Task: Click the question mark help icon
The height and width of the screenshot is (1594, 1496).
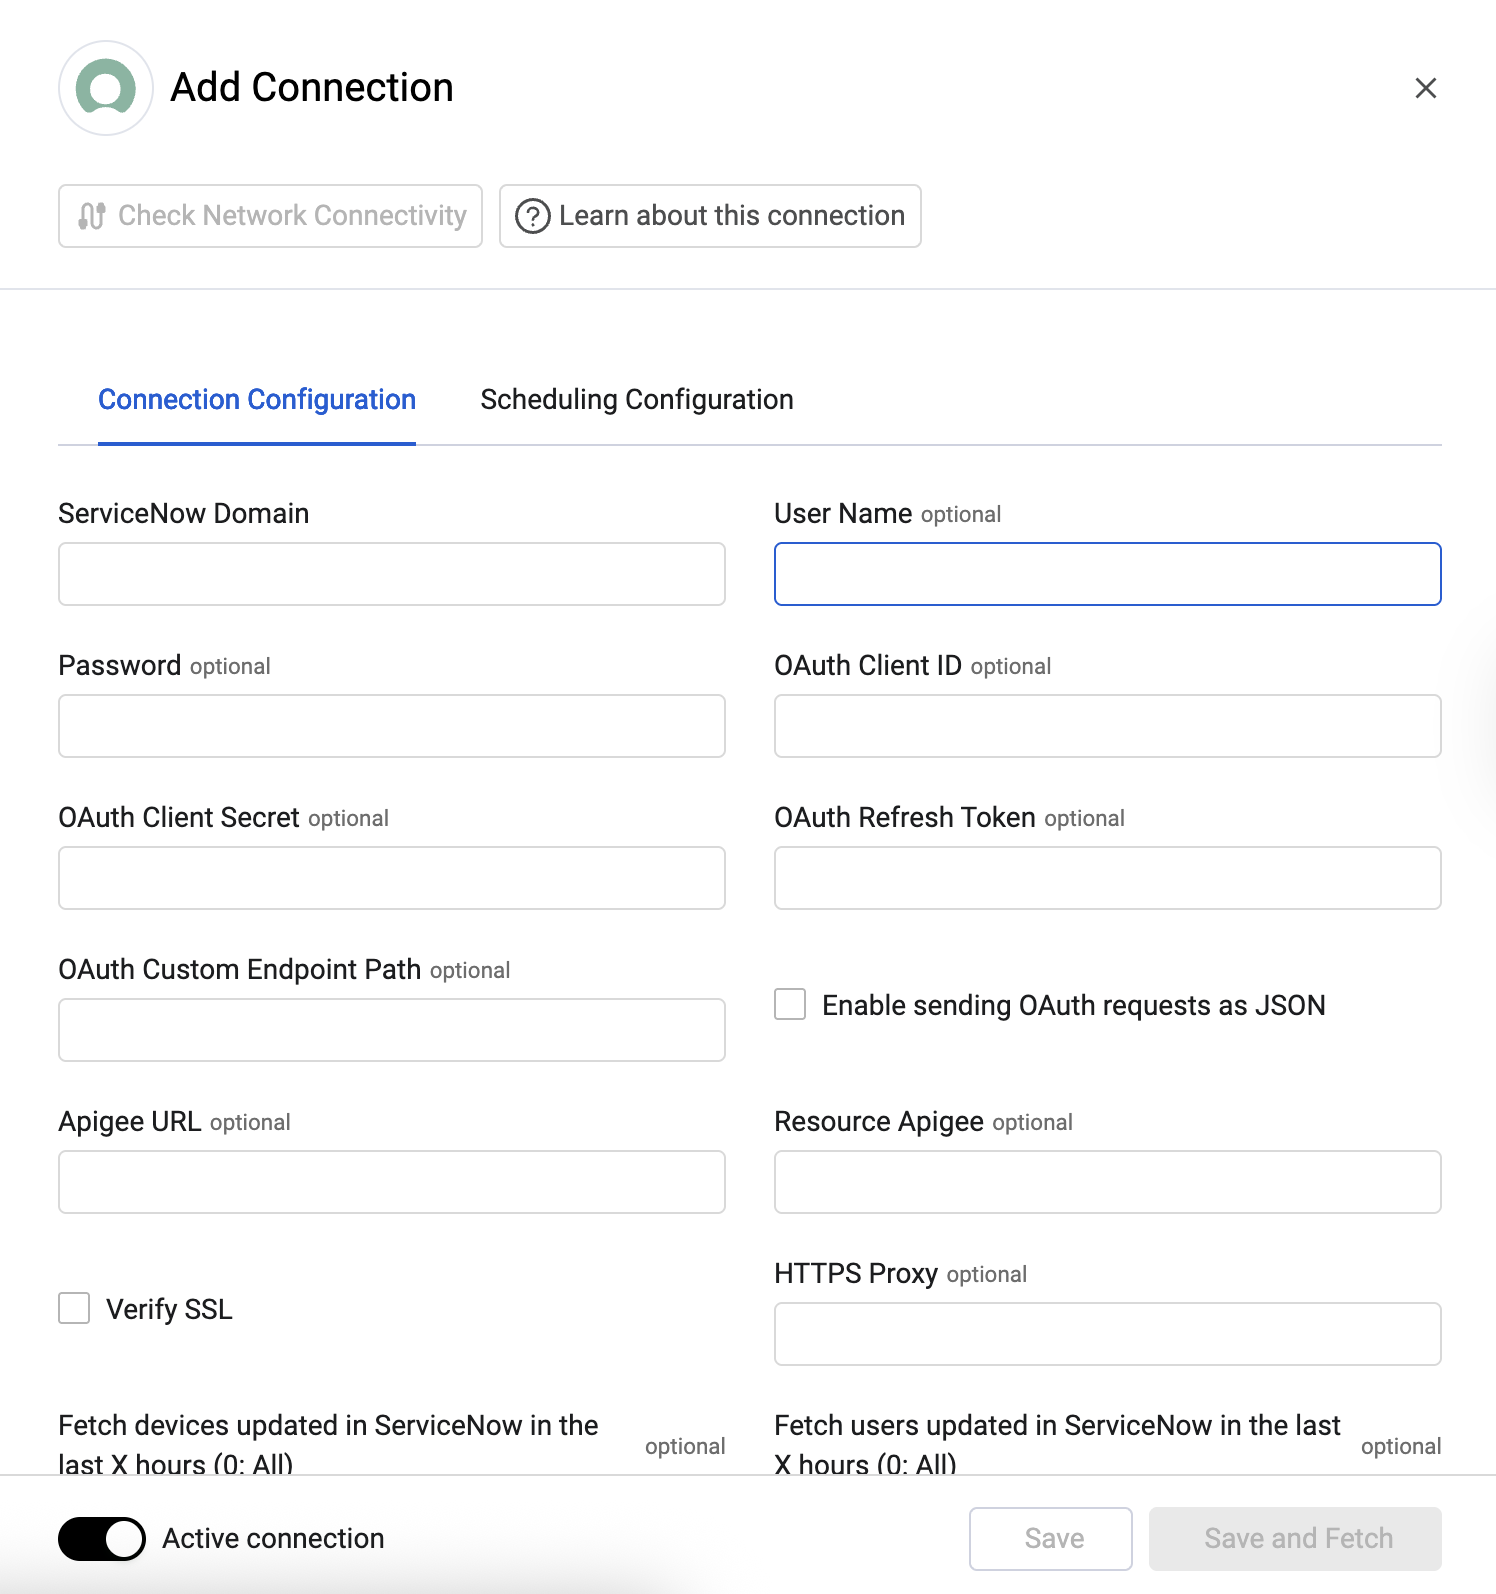Action: (x=532, y=216)
